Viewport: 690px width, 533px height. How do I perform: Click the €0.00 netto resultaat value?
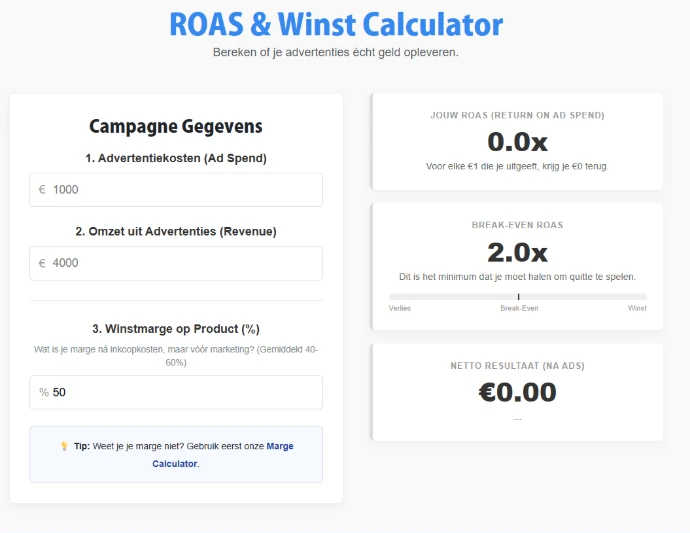[x=517, y=392]
